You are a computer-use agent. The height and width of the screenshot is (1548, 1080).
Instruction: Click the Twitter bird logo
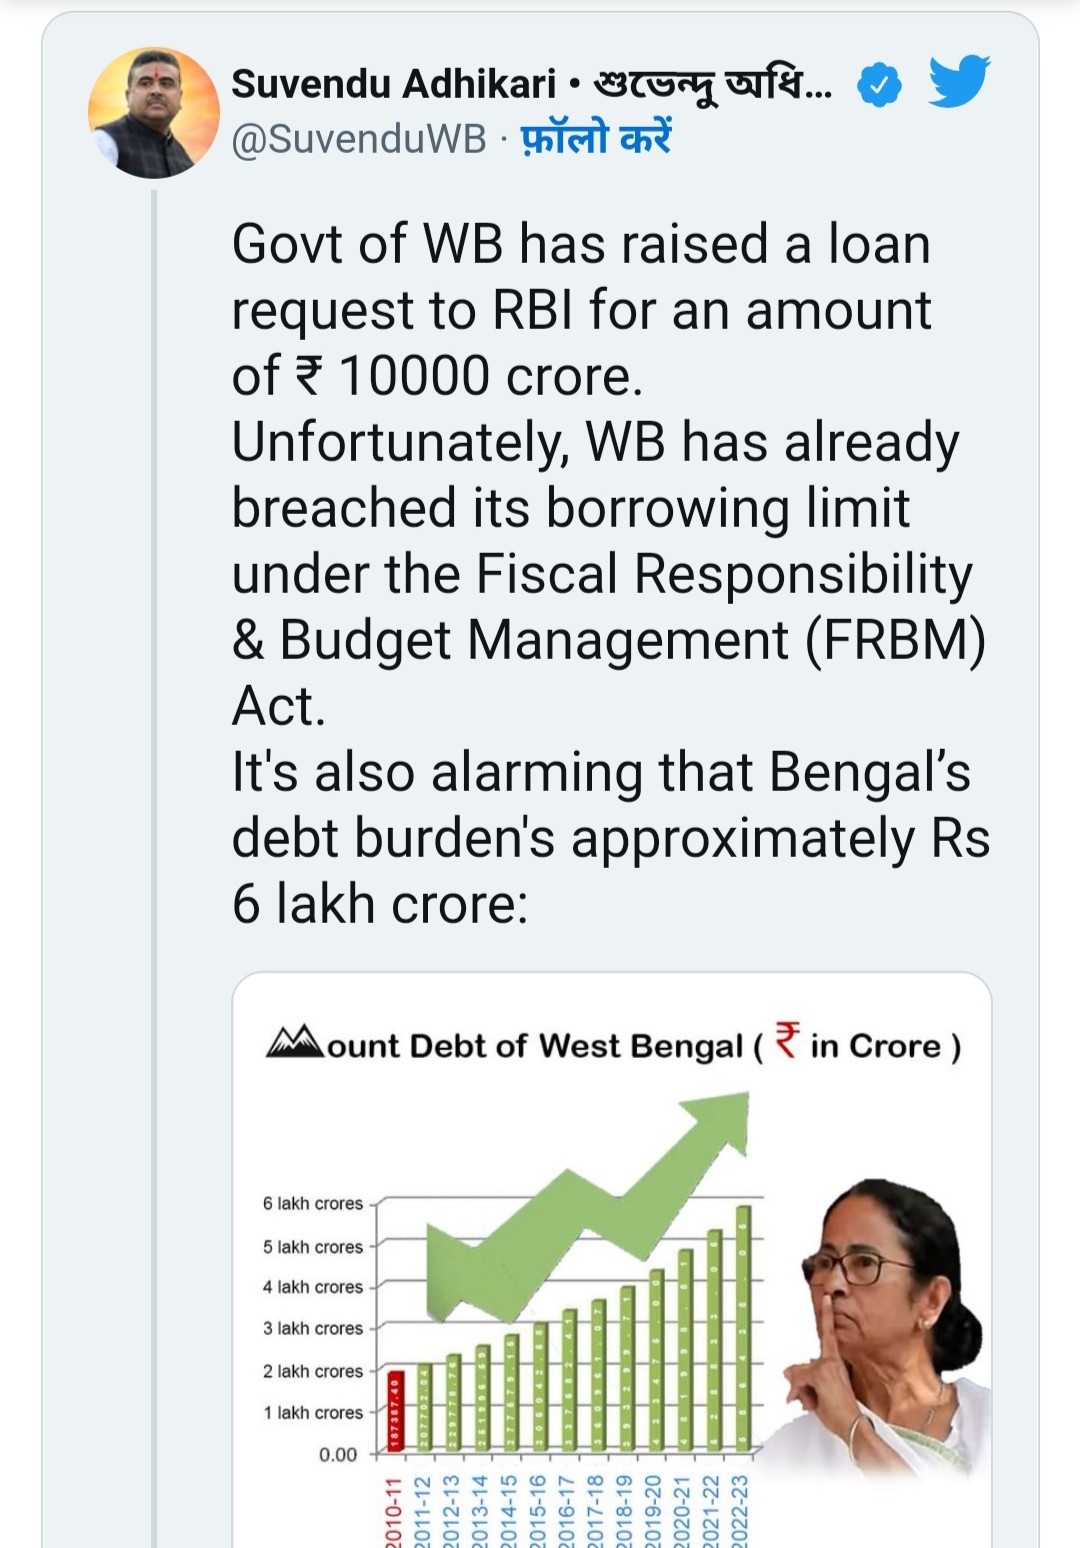tap(959, 82)
